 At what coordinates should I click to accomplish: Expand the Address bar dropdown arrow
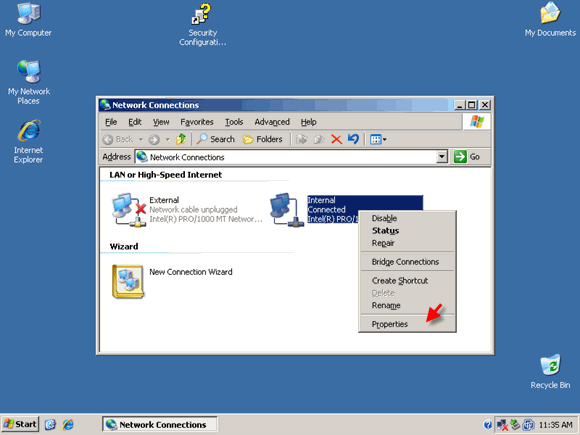click(x=442, y=157)
